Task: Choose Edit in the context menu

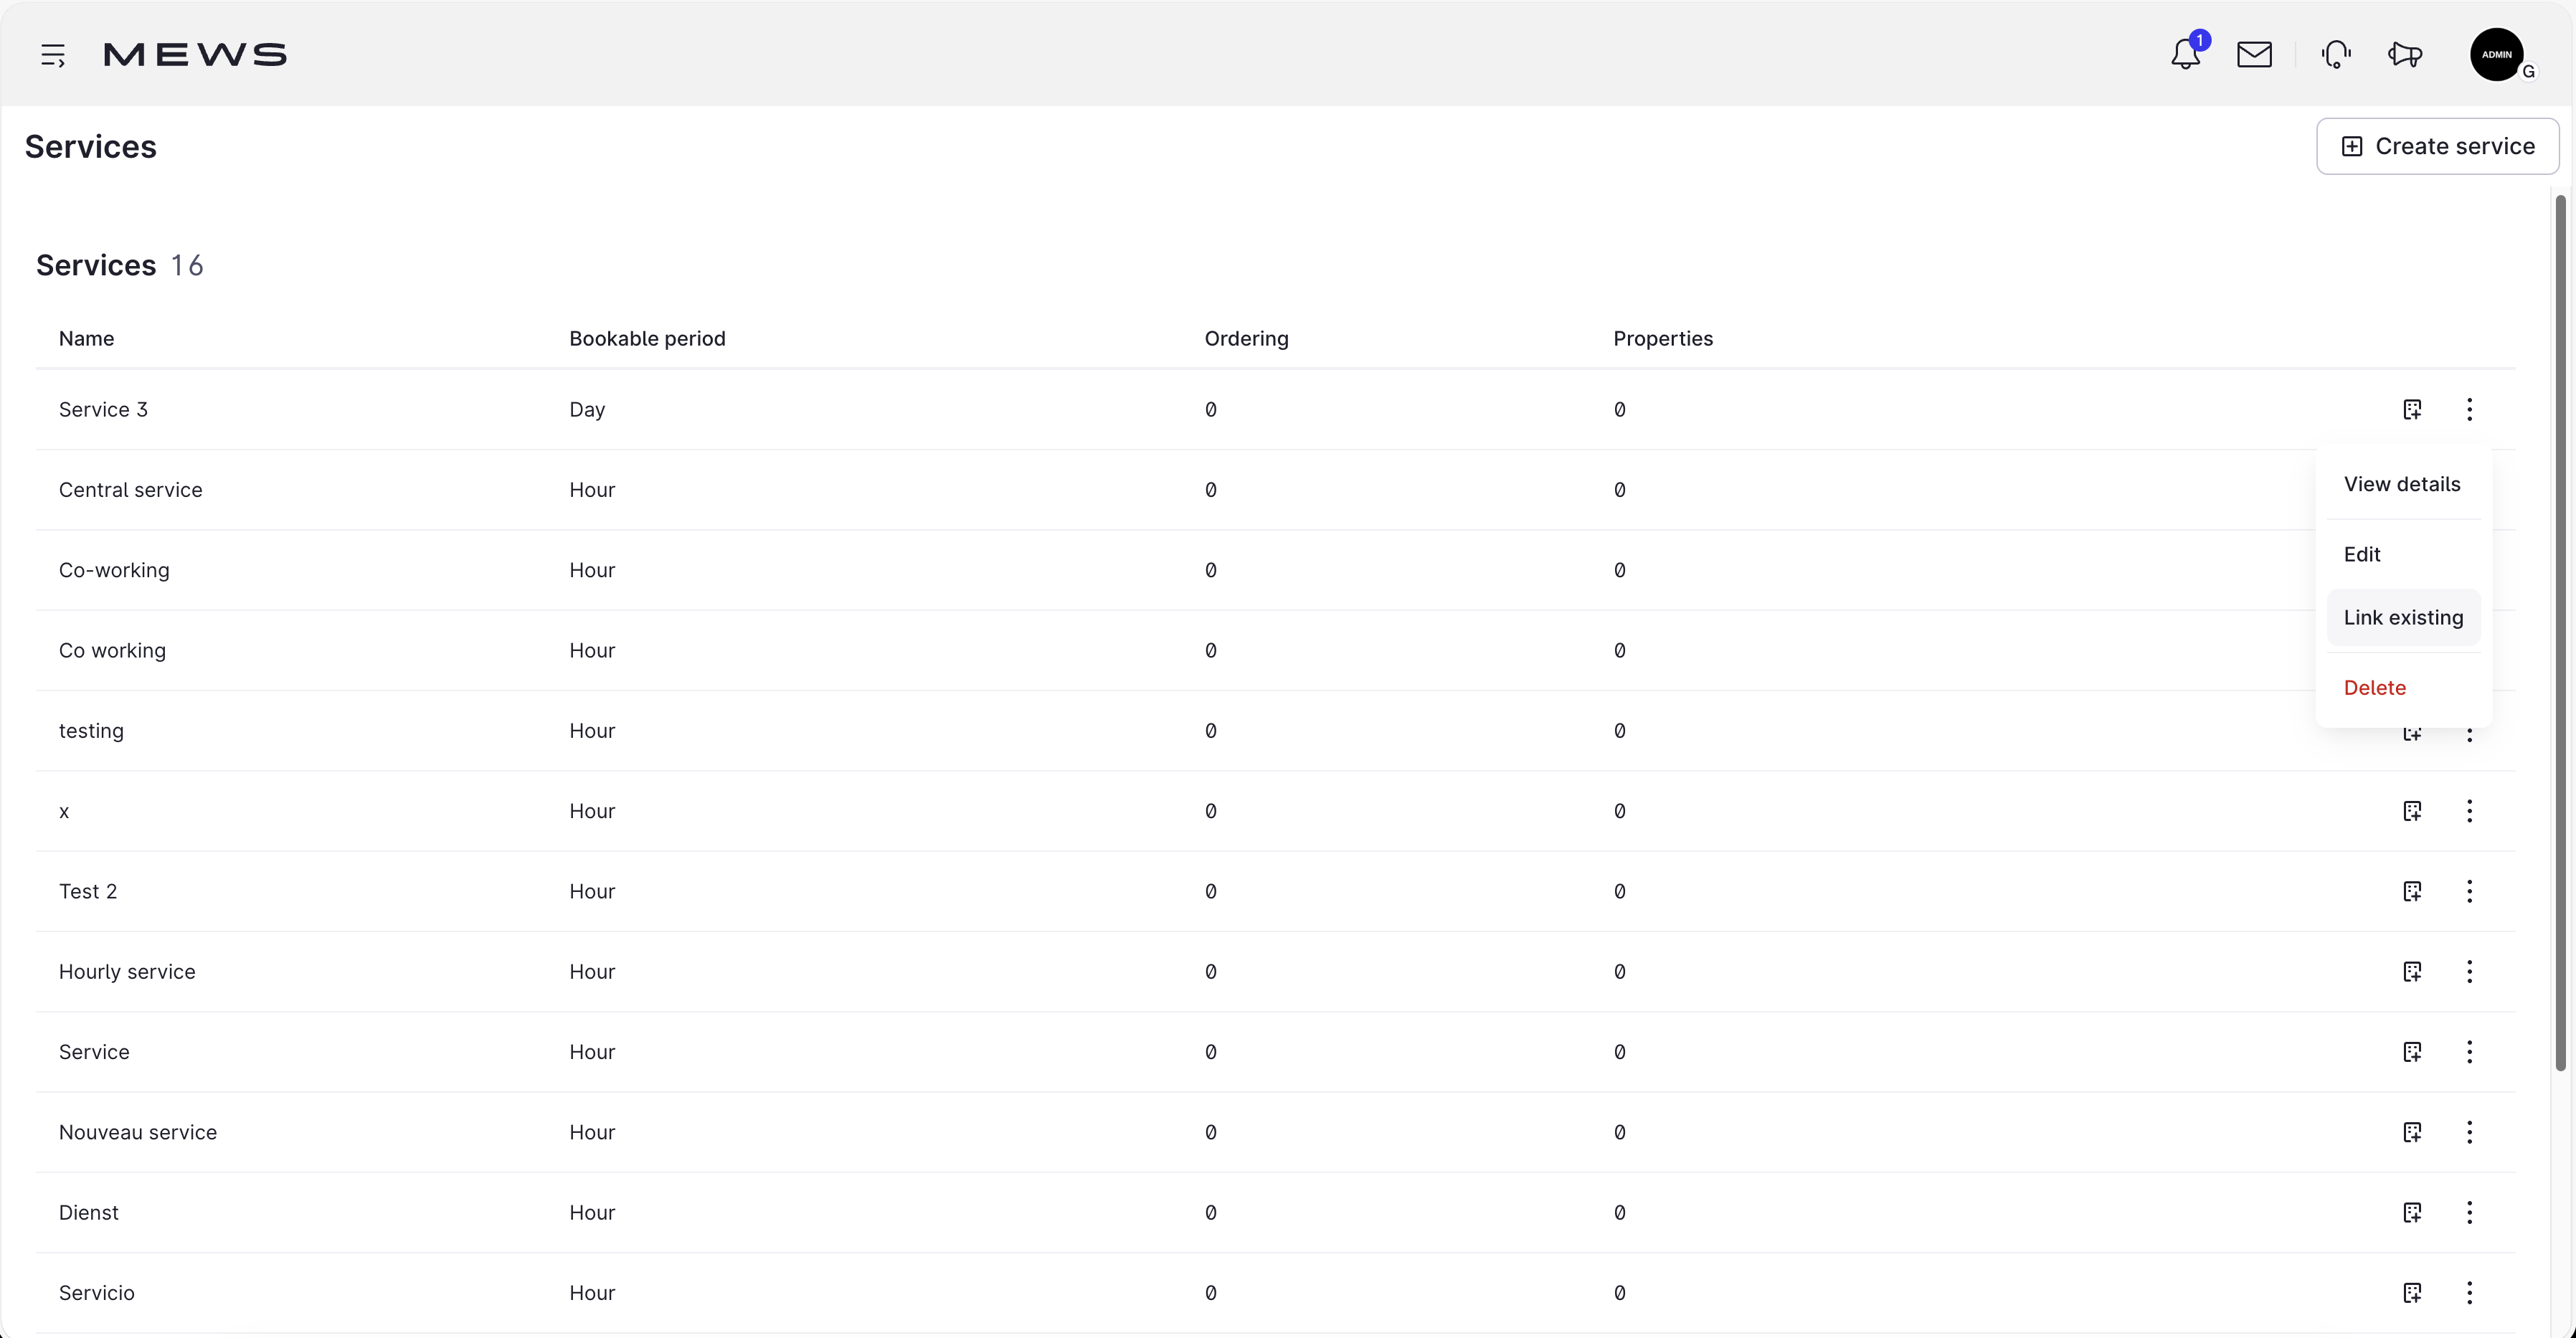Action: tap(2403, 554)
